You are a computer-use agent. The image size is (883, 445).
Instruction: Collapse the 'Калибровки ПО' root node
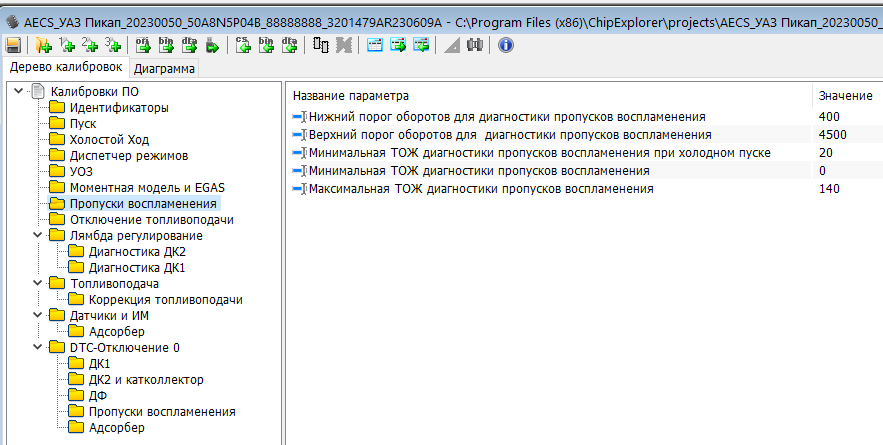[18, 91]
